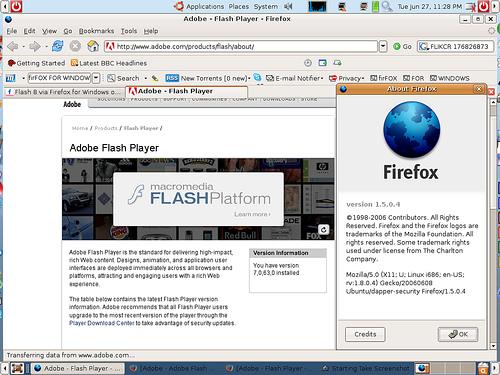This screenshot has height=375, width=500.
Task: Click the toolbar Search button
Action: pos(123,78)
